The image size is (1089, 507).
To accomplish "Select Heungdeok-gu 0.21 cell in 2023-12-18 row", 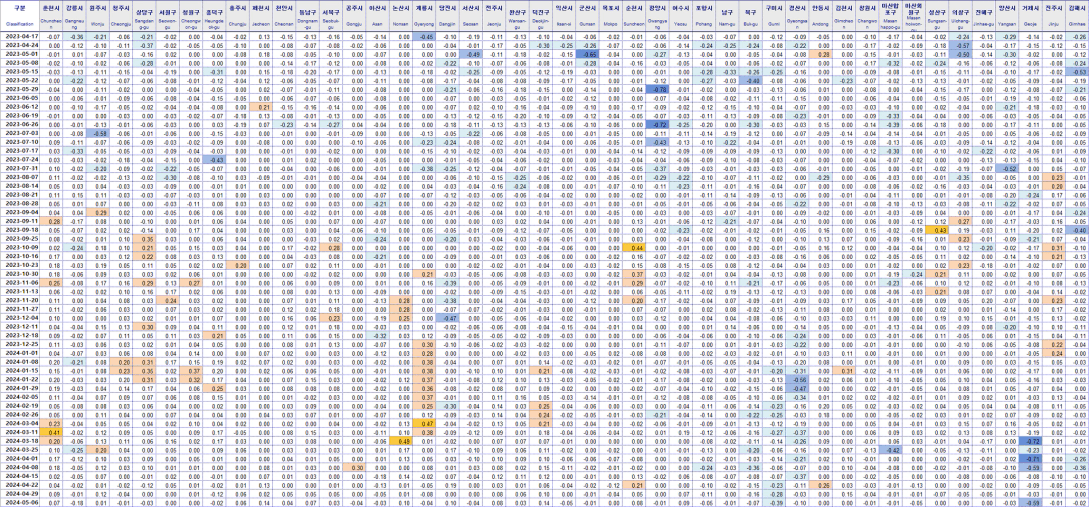I will pyautogui.click(x=216, y=335).
